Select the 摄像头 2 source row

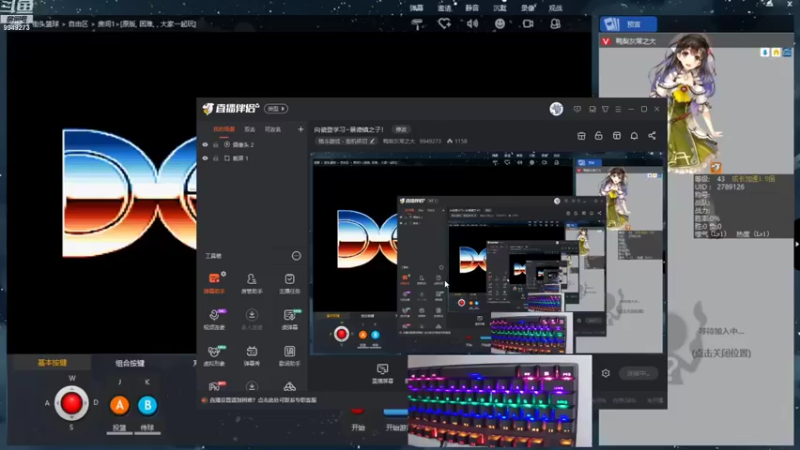click(253, 145)
